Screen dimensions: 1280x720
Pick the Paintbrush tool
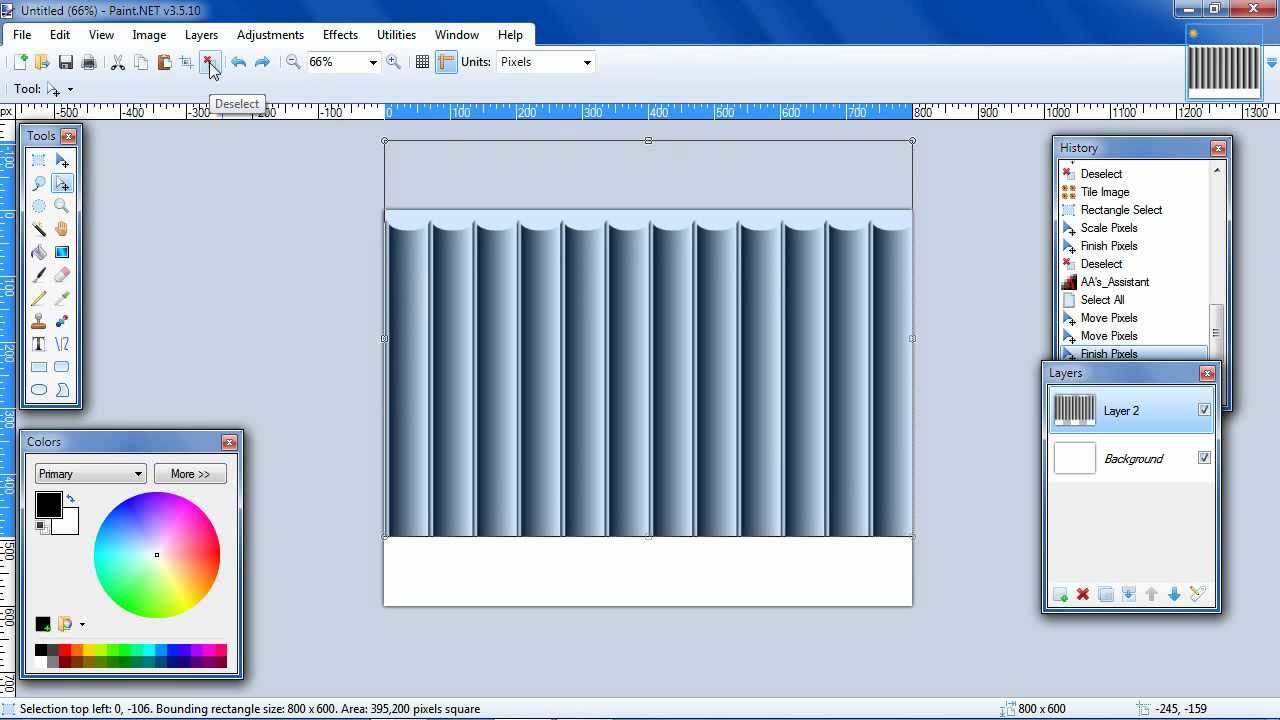pos(39,275)
